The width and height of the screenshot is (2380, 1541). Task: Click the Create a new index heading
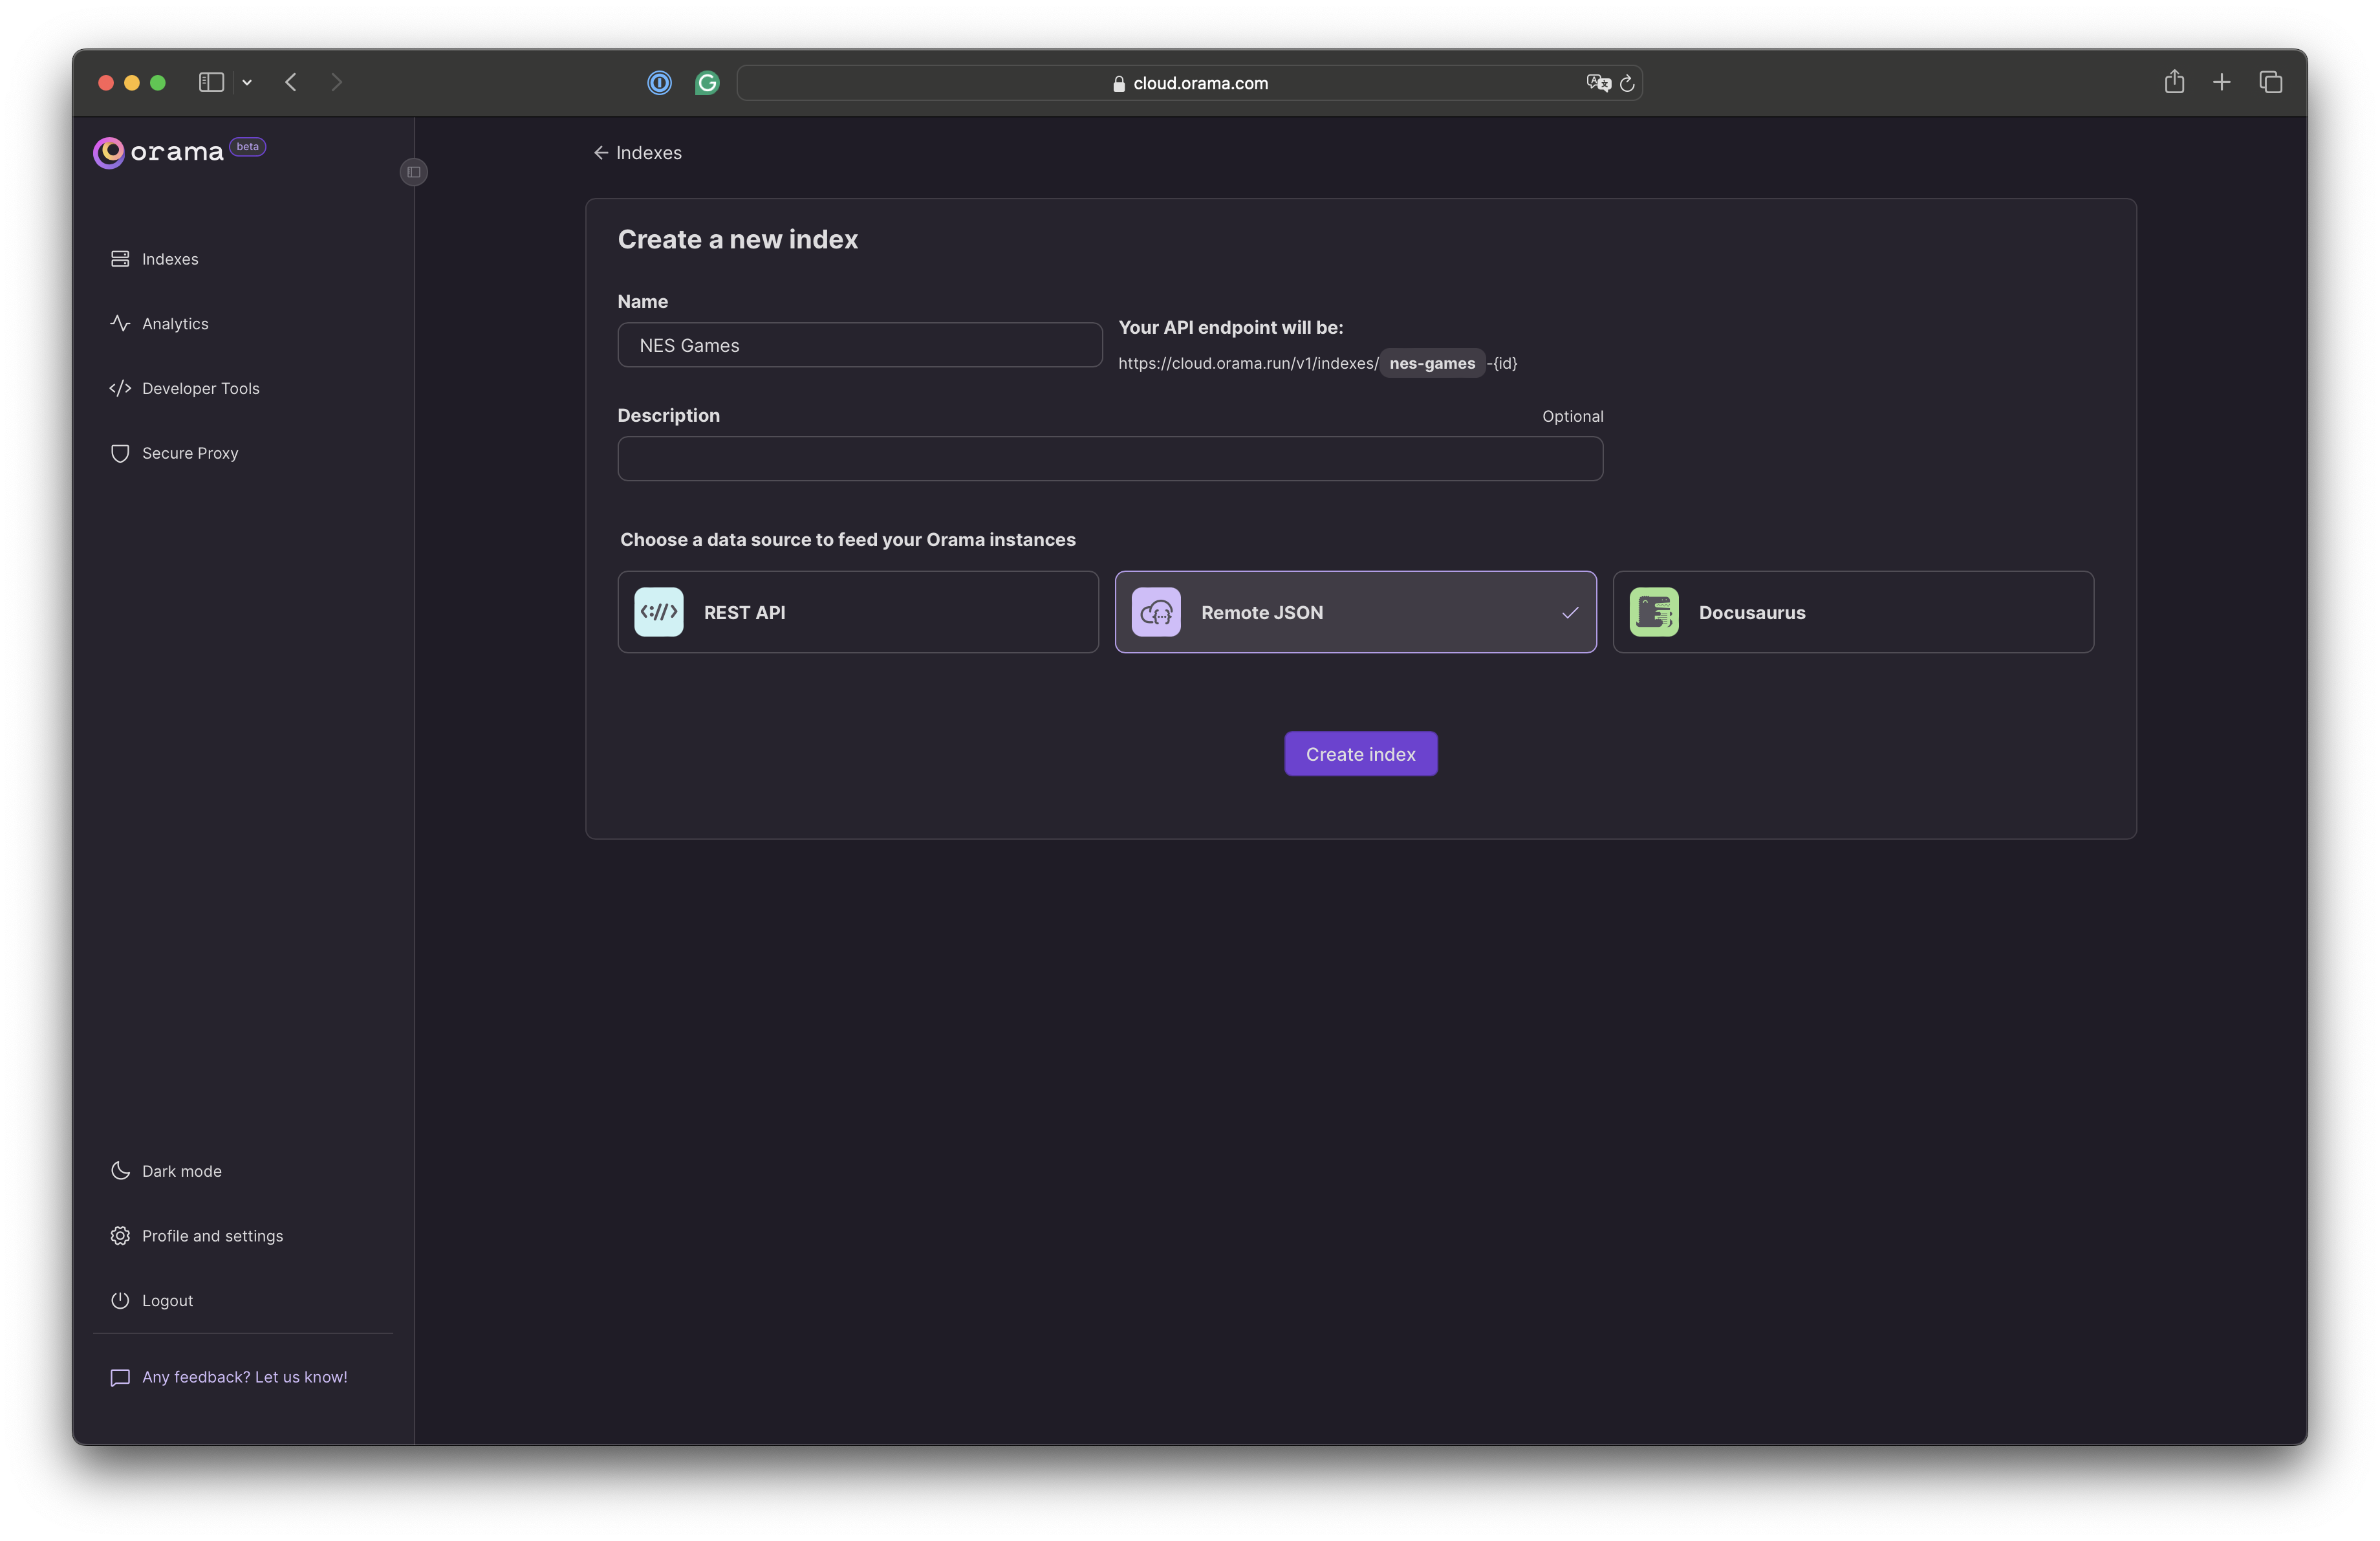[x=737, y=239]
